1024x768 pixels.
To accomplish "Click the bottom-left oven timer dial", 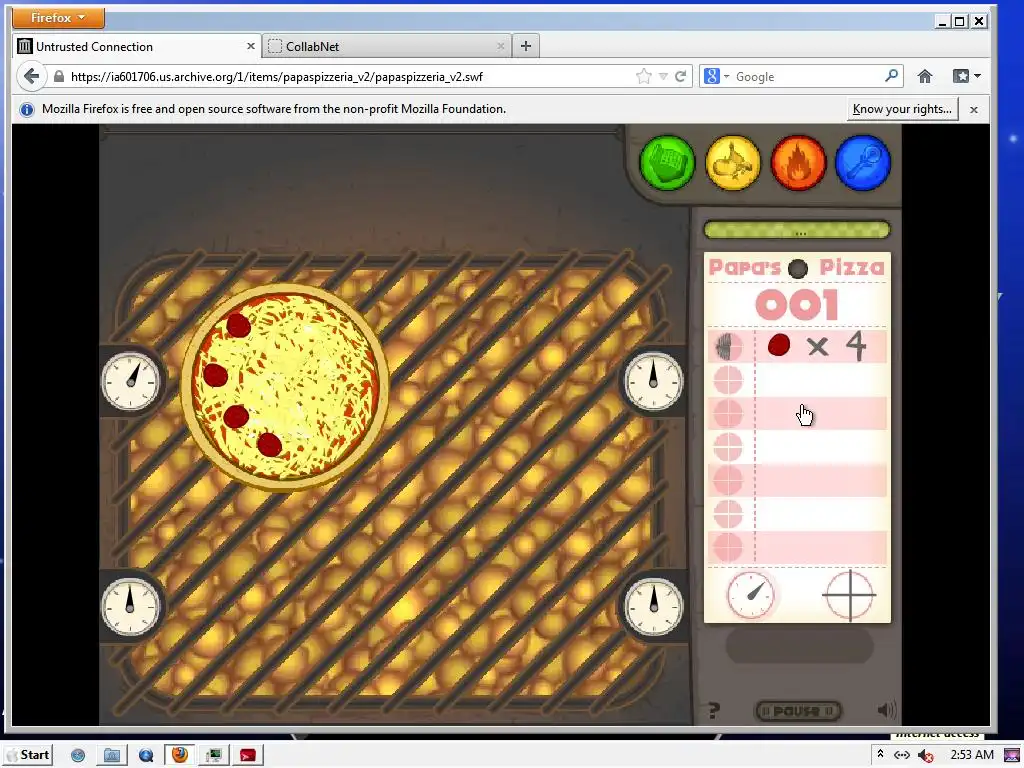I will click(131, 607).
